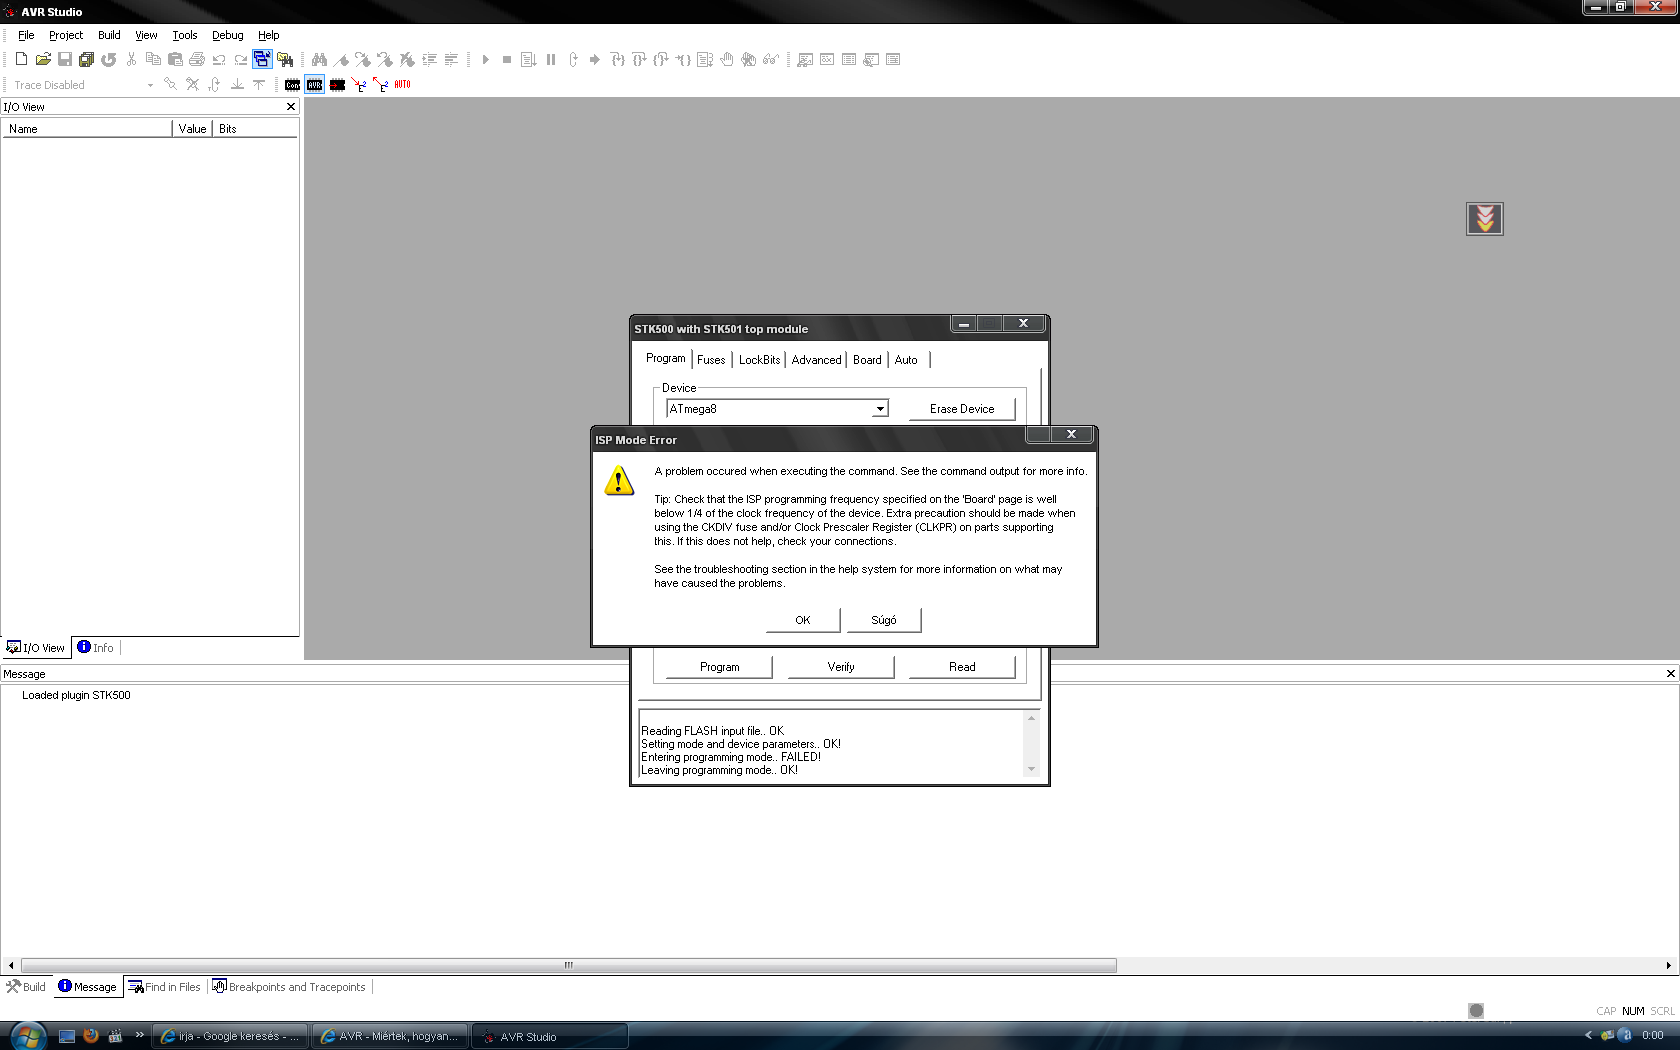Click the horizontal scrollbar in Message panel

(568, 966)
